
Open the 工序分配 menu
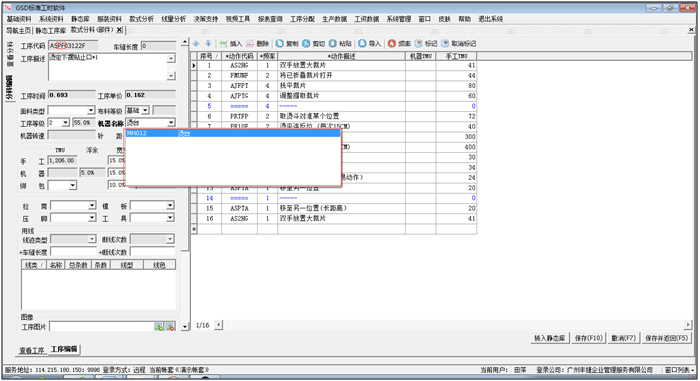(x=302, y=19)
